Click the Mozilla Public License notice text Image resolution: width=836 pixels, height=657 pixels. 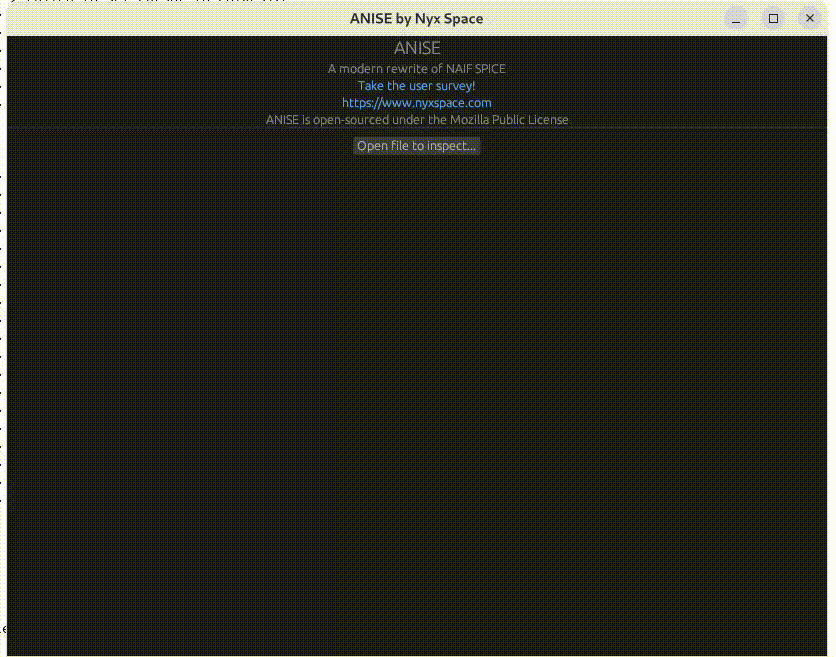pos(417,120)
